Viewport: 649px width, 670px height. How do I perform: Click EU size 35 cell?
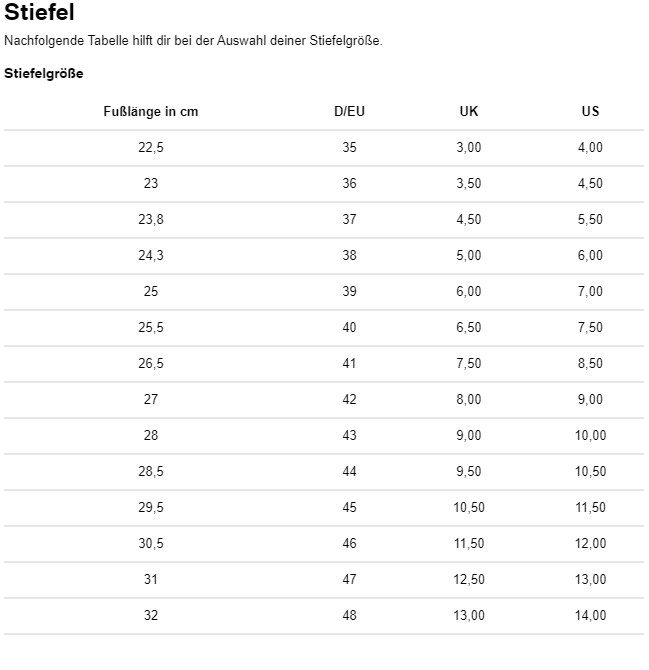click(349, 147)
